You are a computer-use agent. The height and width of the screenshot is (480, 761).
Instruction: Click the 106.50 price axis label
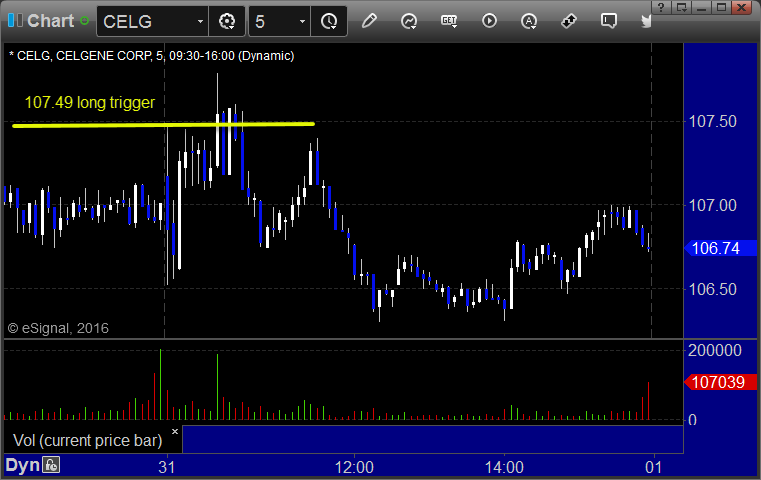712,289
